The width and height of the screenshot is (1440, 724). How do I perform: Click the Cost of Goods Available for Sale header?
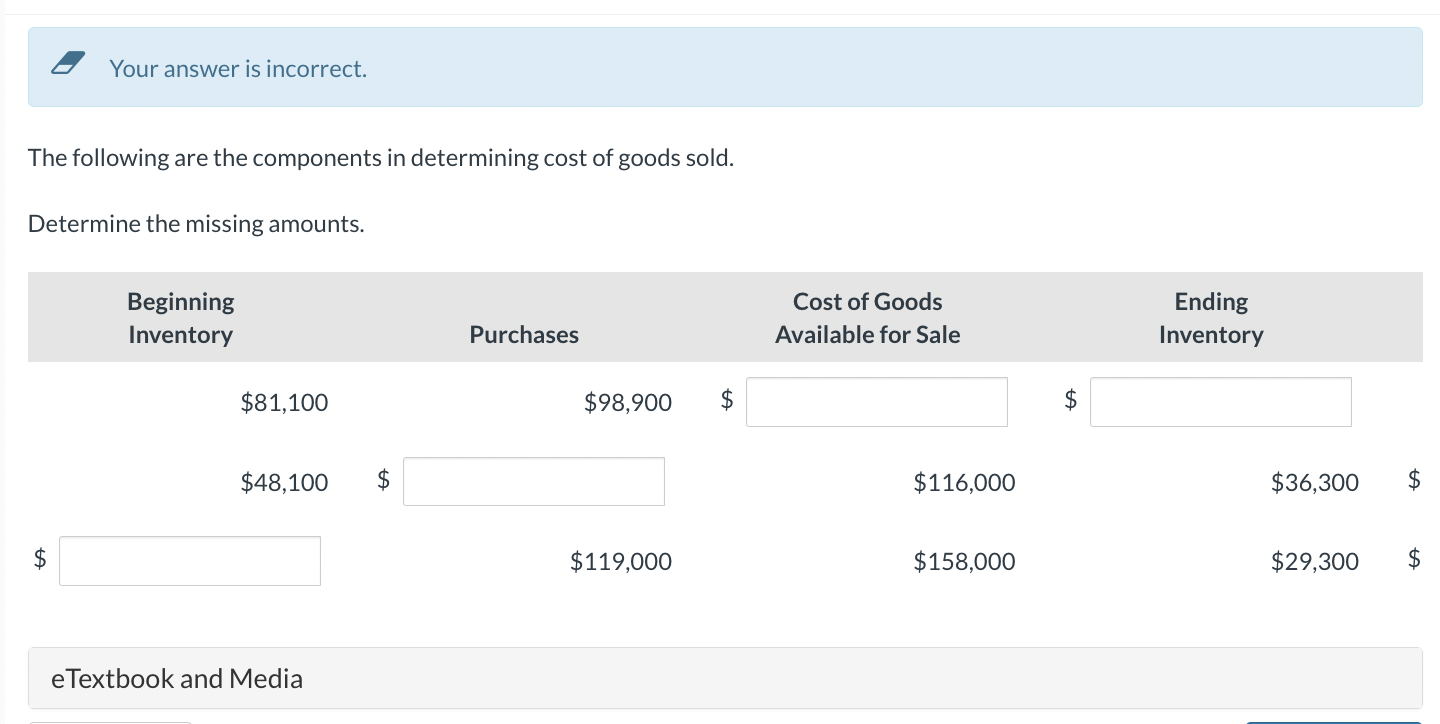[x=866, y=317]
